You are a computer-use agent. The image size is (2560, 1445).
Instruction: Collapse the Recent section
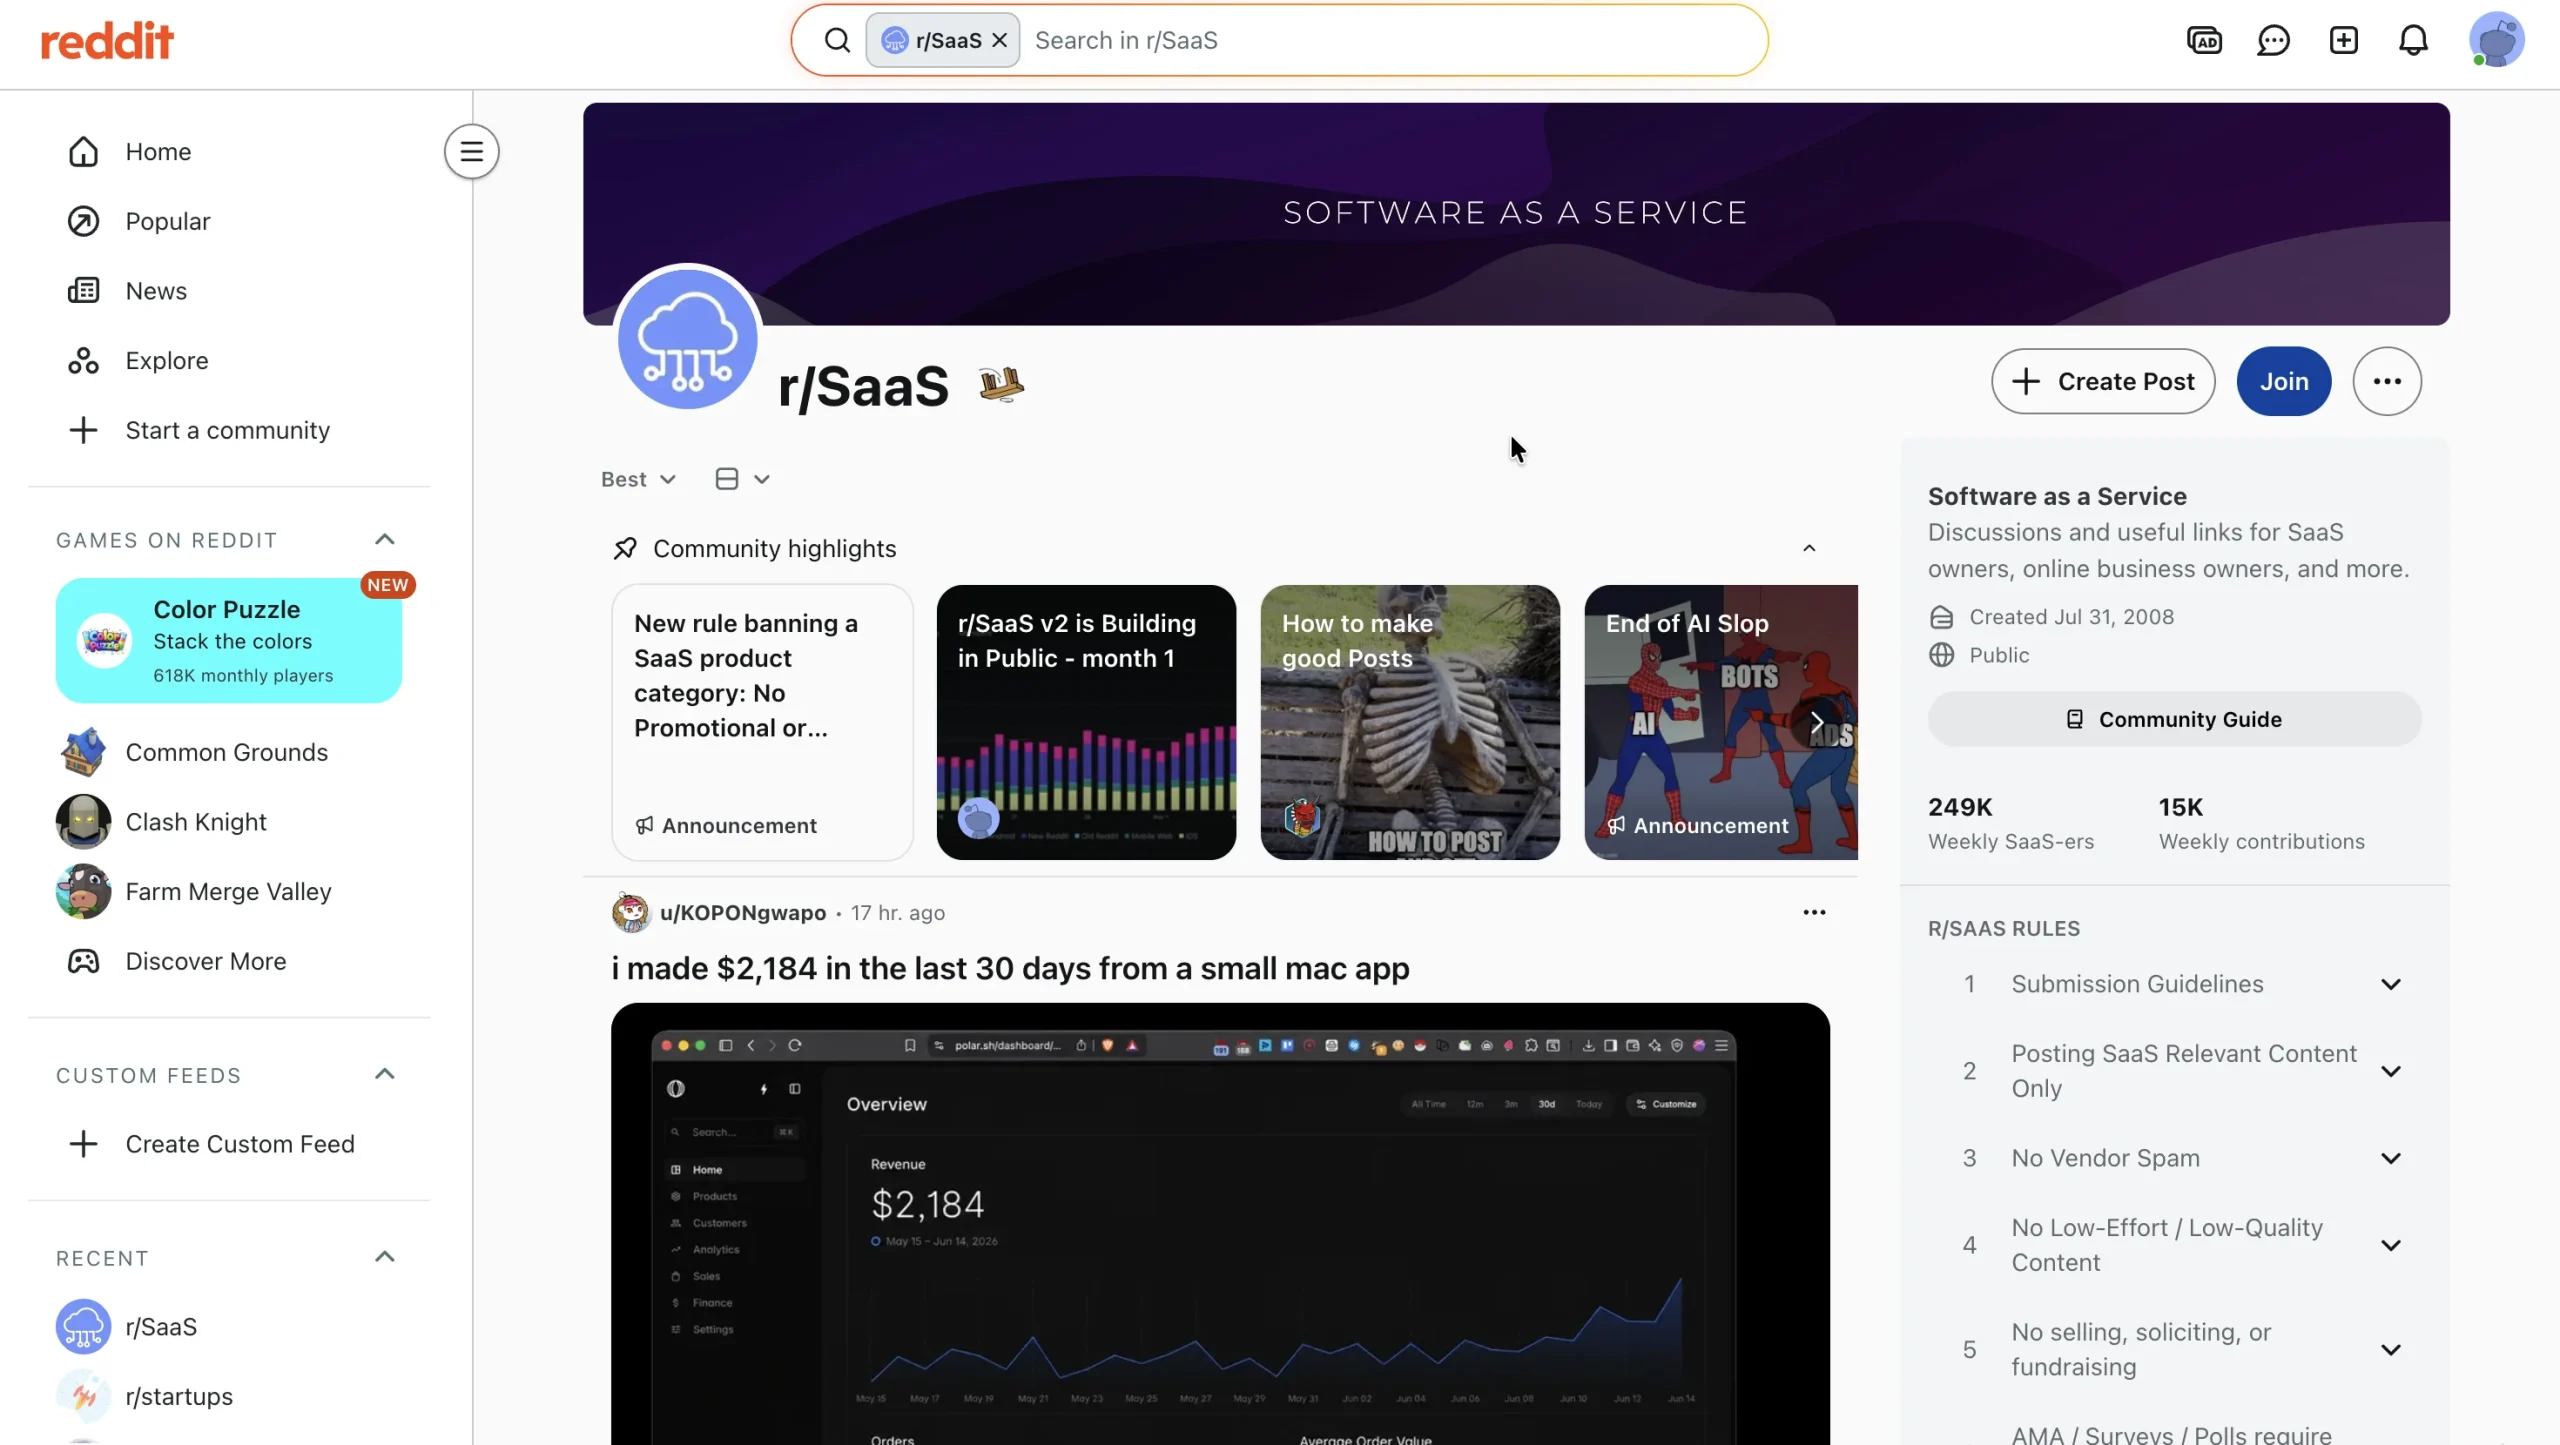tap(385, 1258)
